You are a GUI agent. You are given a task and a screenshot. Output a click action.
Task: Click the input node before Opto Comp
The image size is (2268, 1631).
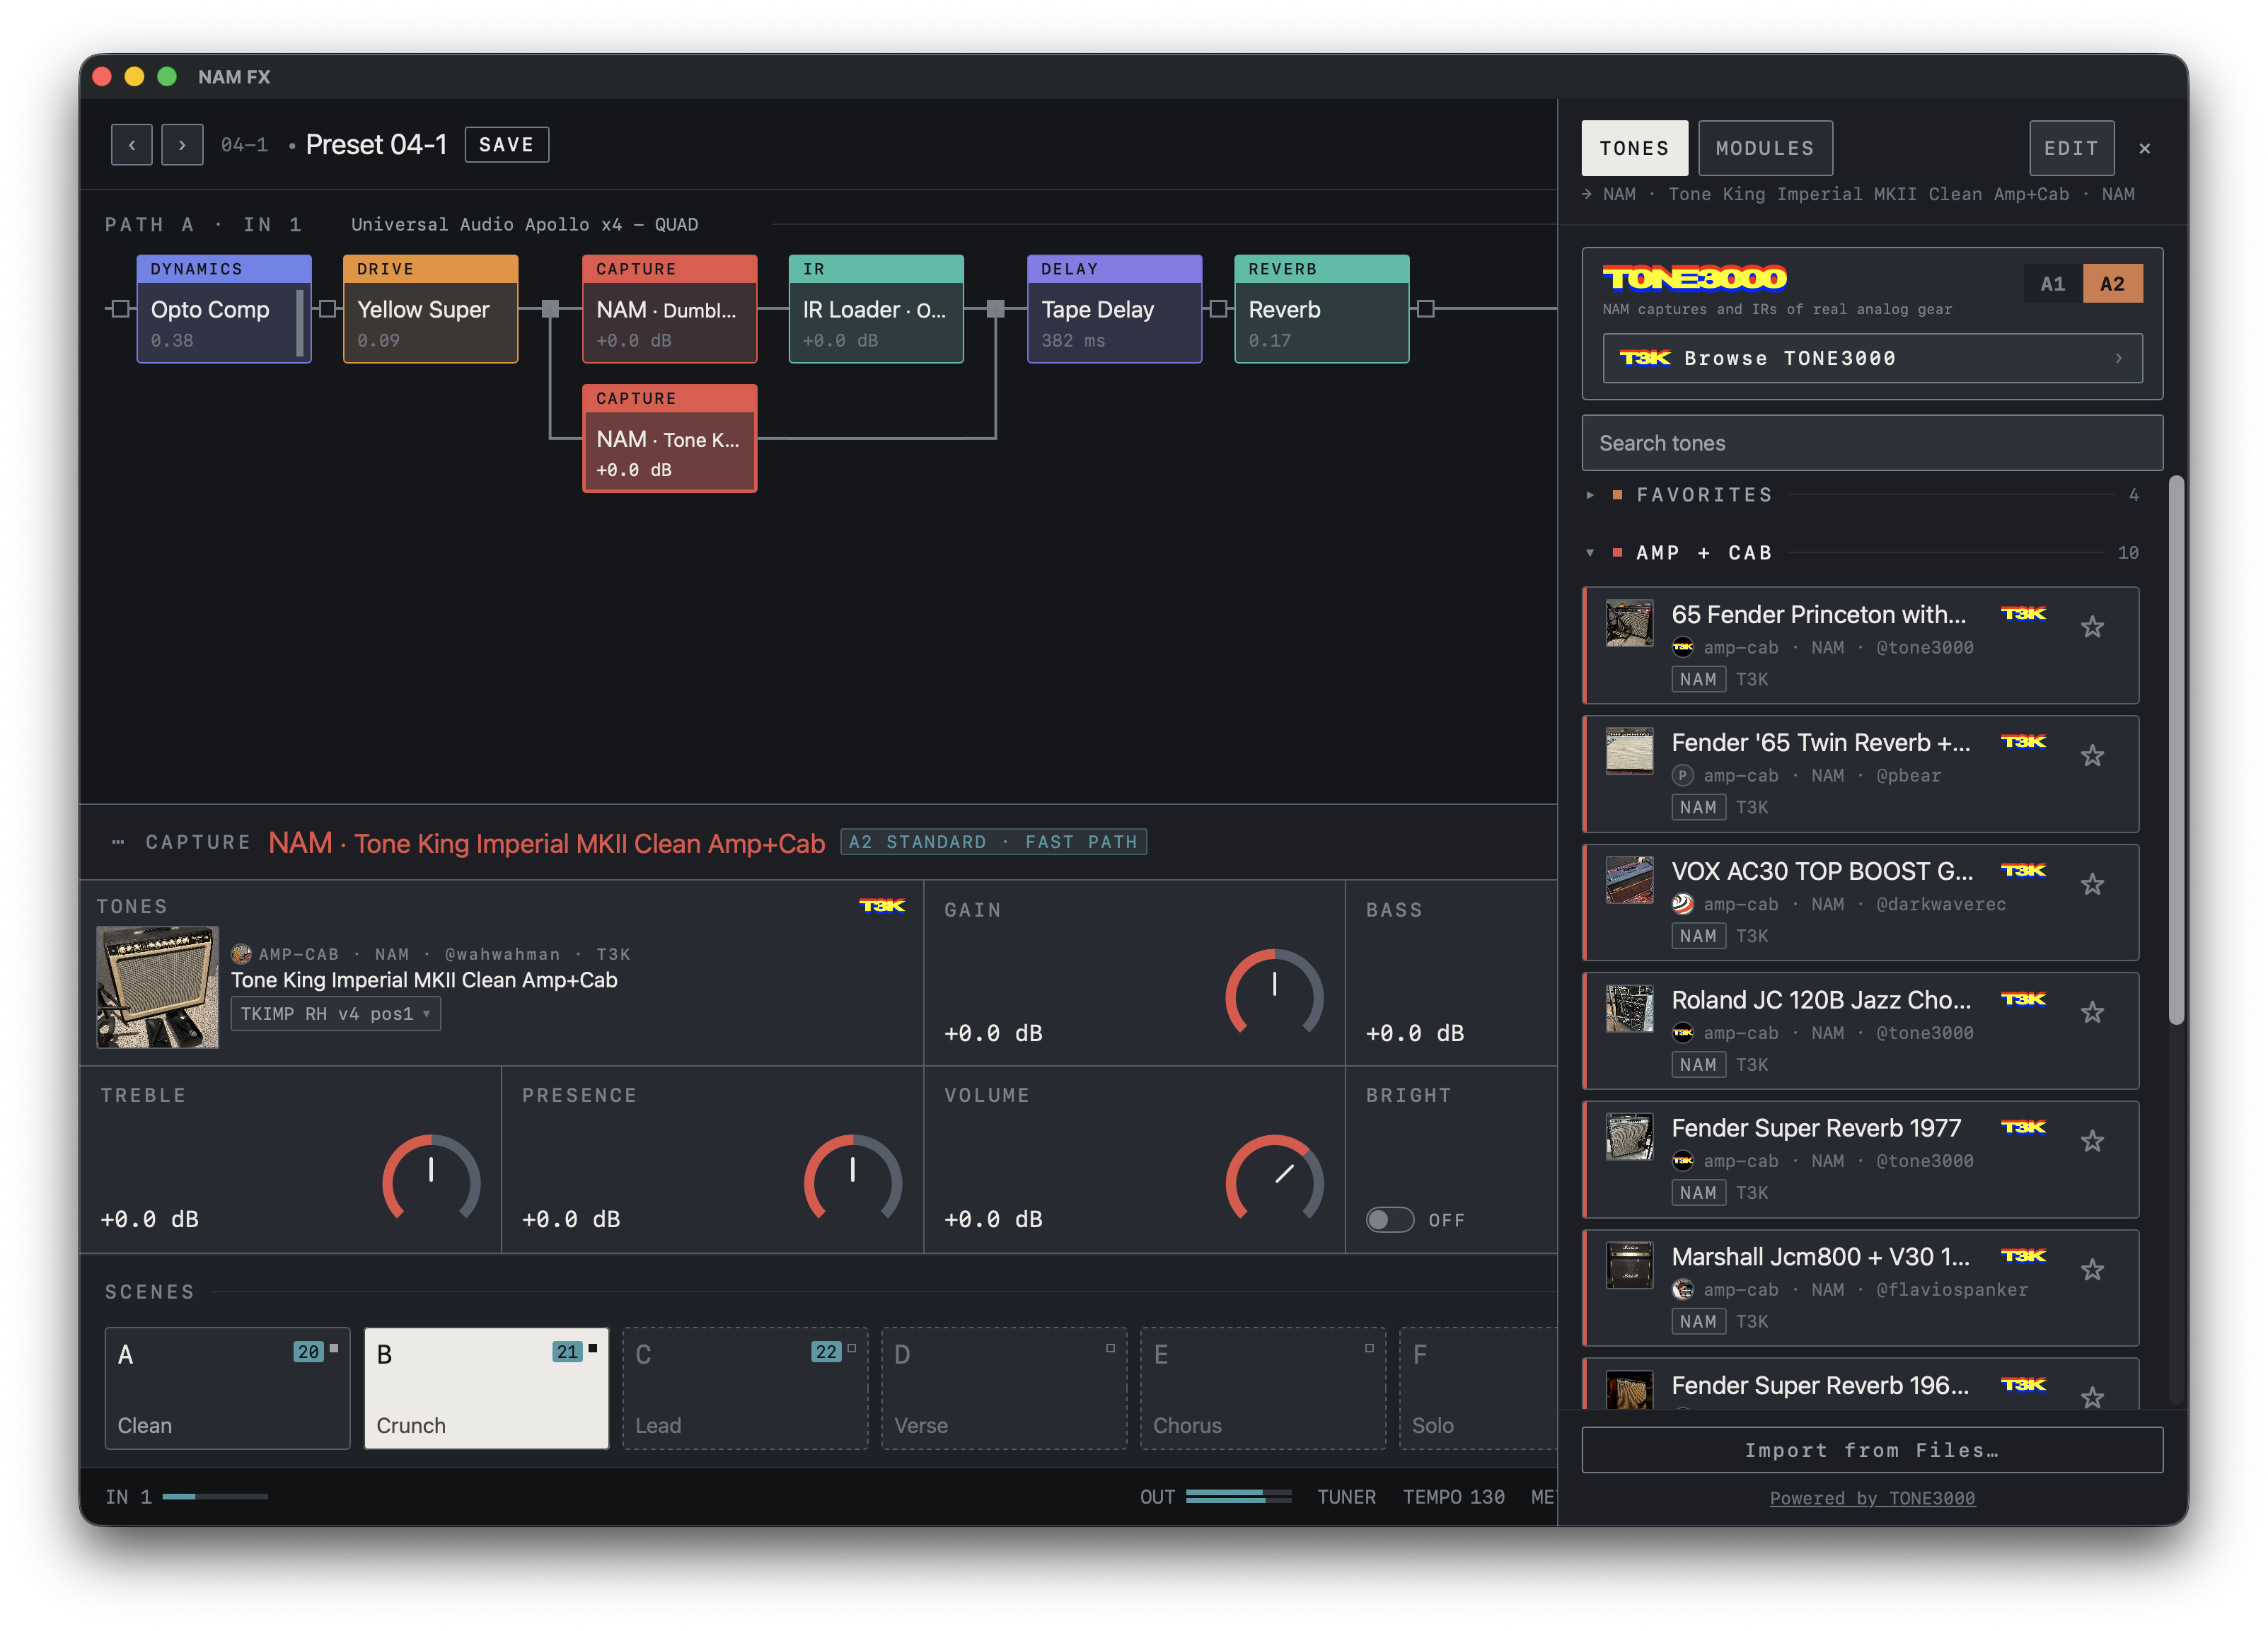click(x=120, y=308)
